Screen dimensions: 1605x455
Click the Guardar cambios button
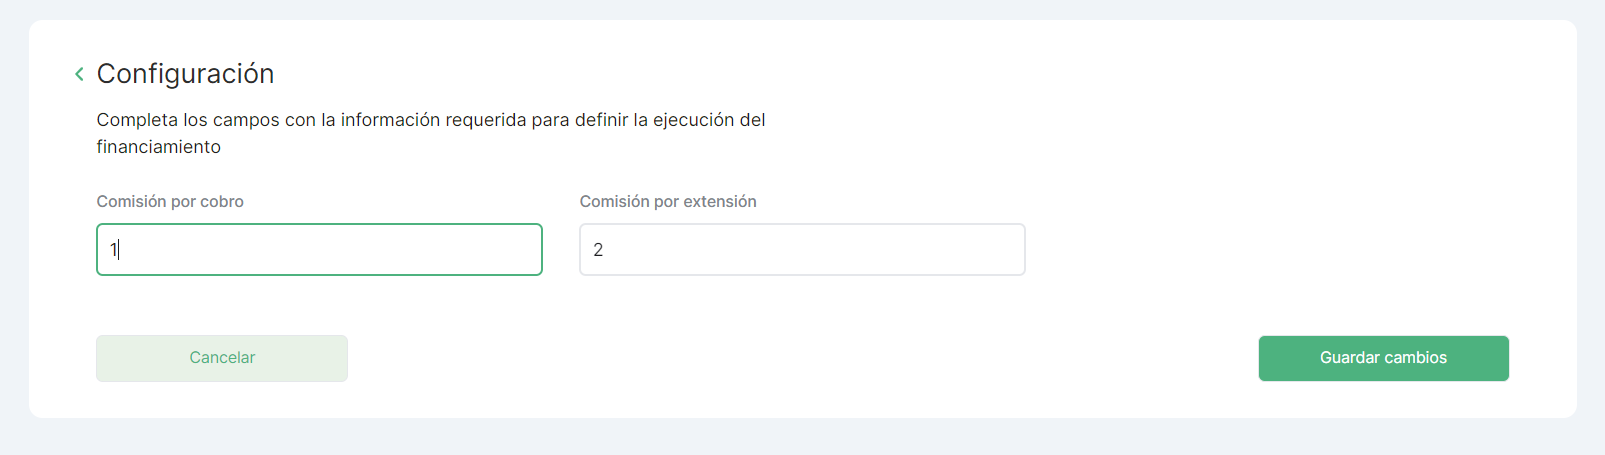[x=1383, y=358]
